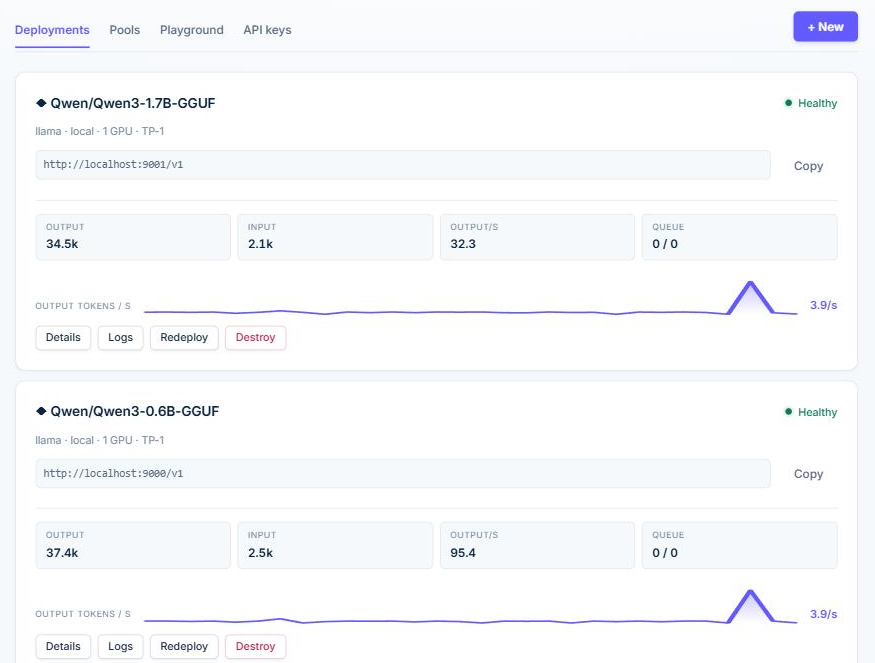
Task: Click the queue 0 / 0 value on Qwen3-0.6B card
Action: pos(665,552)
